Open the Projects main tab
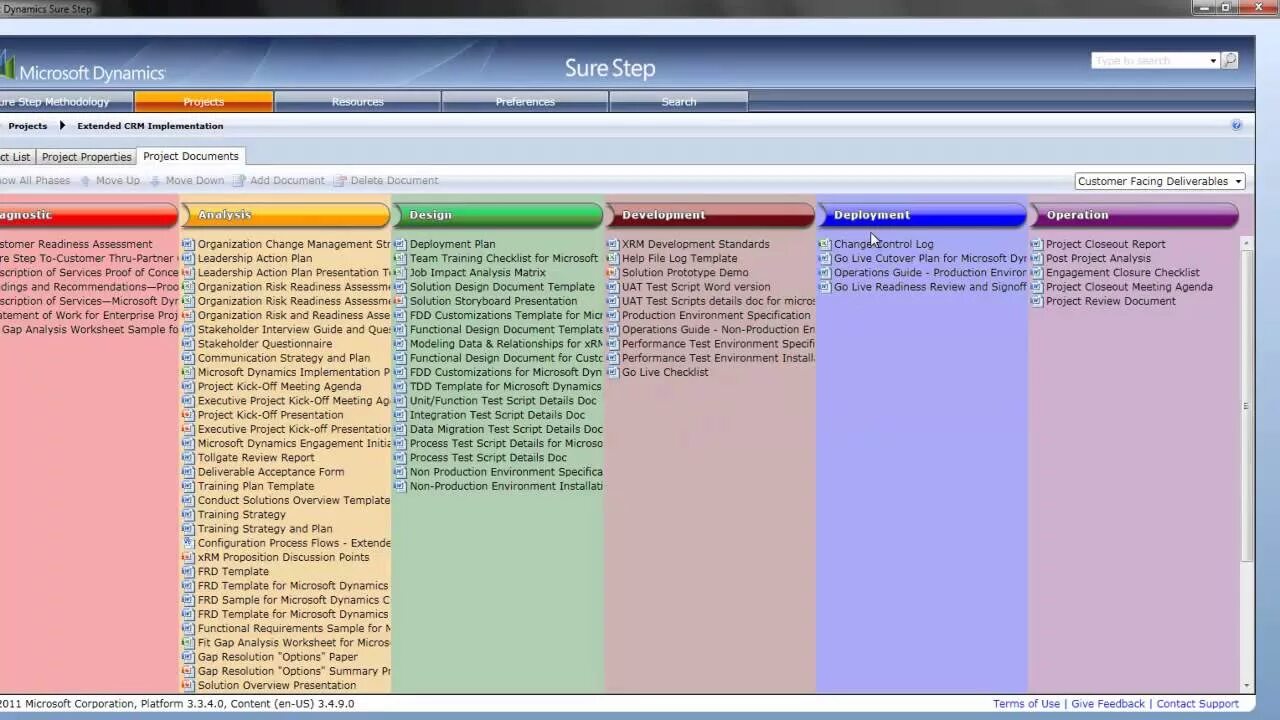This screenshot has width=1280, height=720. click(x=204, y=102)
